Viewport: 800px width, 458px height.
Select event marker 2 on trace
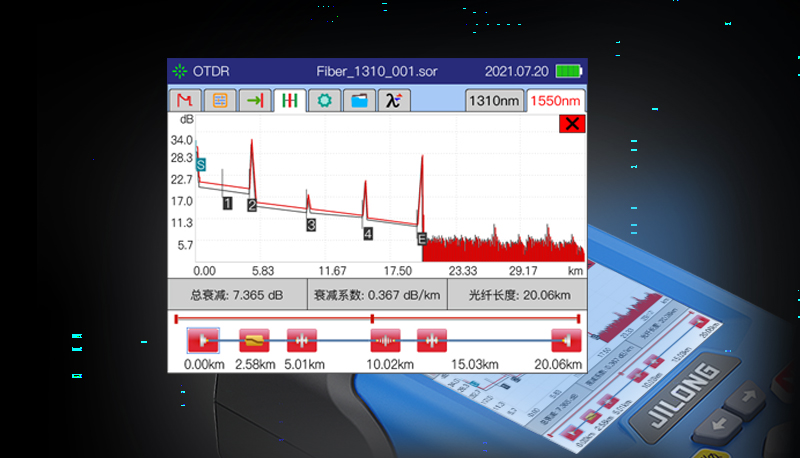tap(252, 205)
